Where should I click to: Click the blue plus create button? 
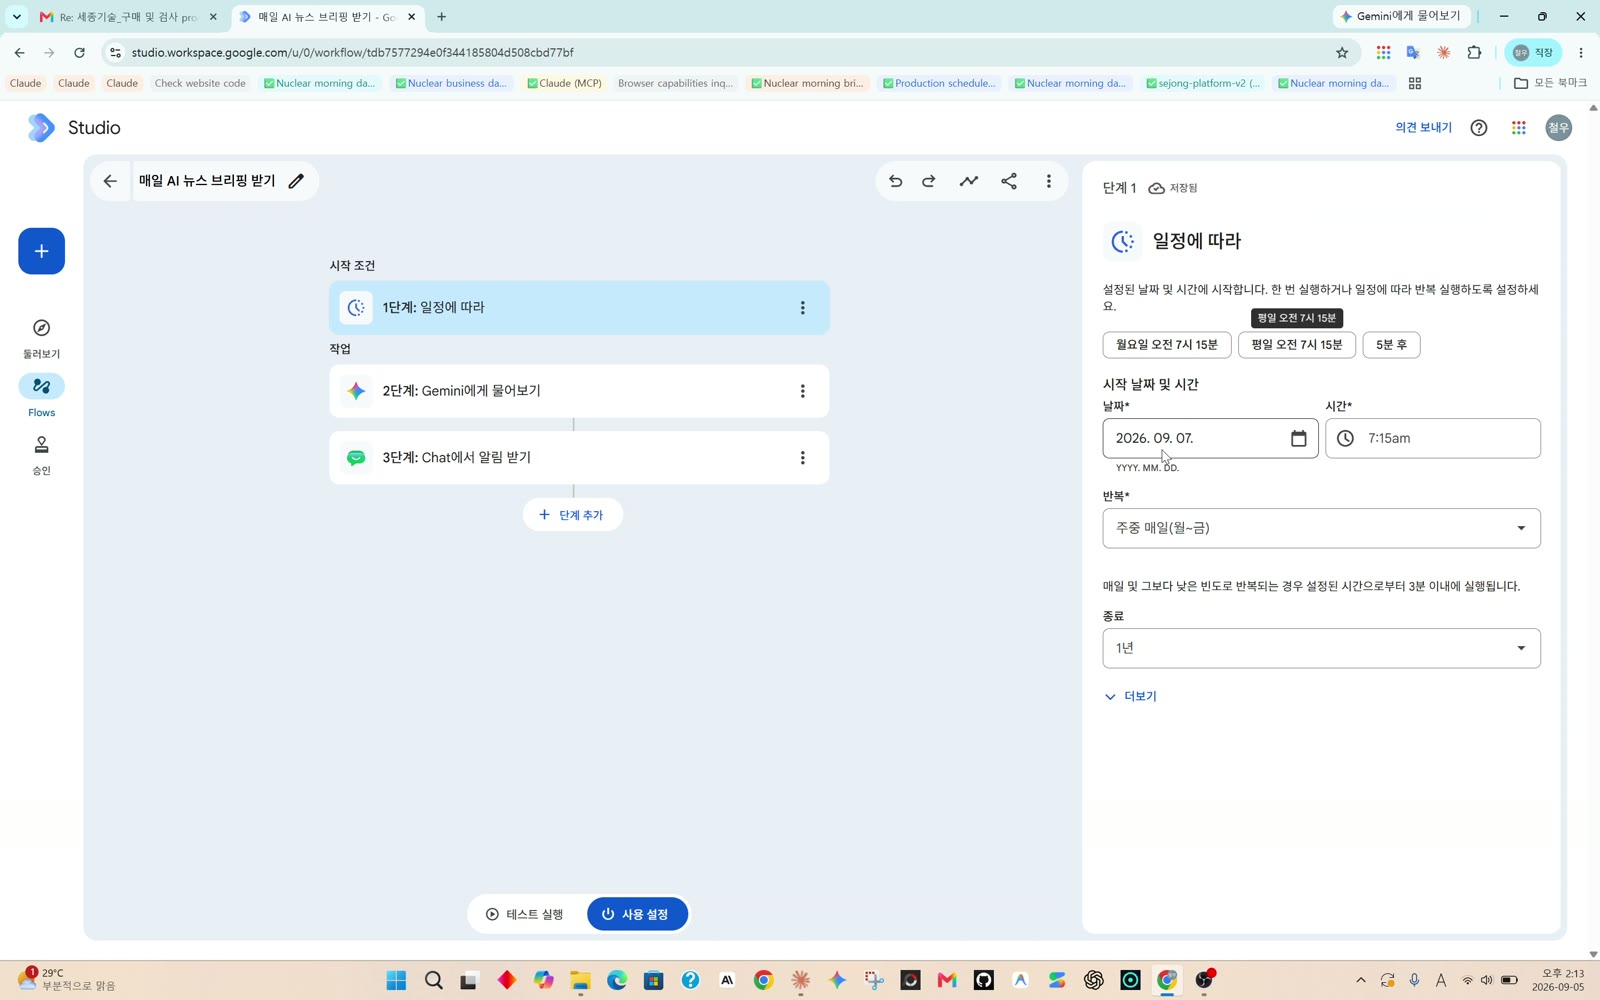click(41, 251)
